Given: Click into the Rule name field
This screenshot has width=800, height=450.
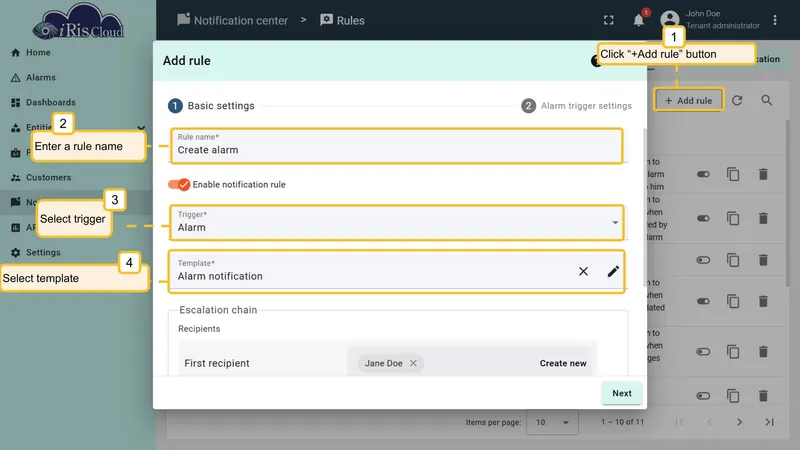Looking at the screenshot, I should [x=396, y=145].
